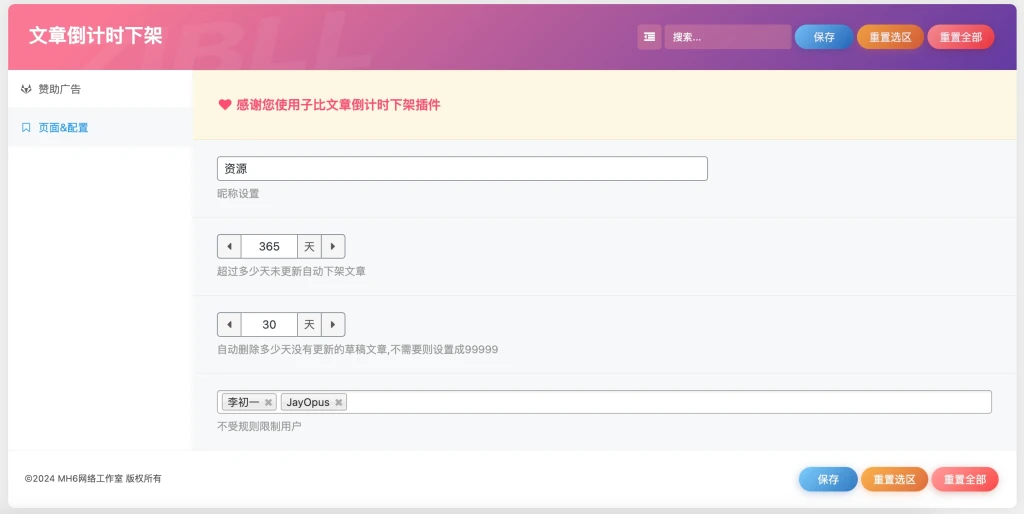Click the expand-all list icon beside search
The image size is (1024, 514).
pyautogui.click(x=650, y=37)
